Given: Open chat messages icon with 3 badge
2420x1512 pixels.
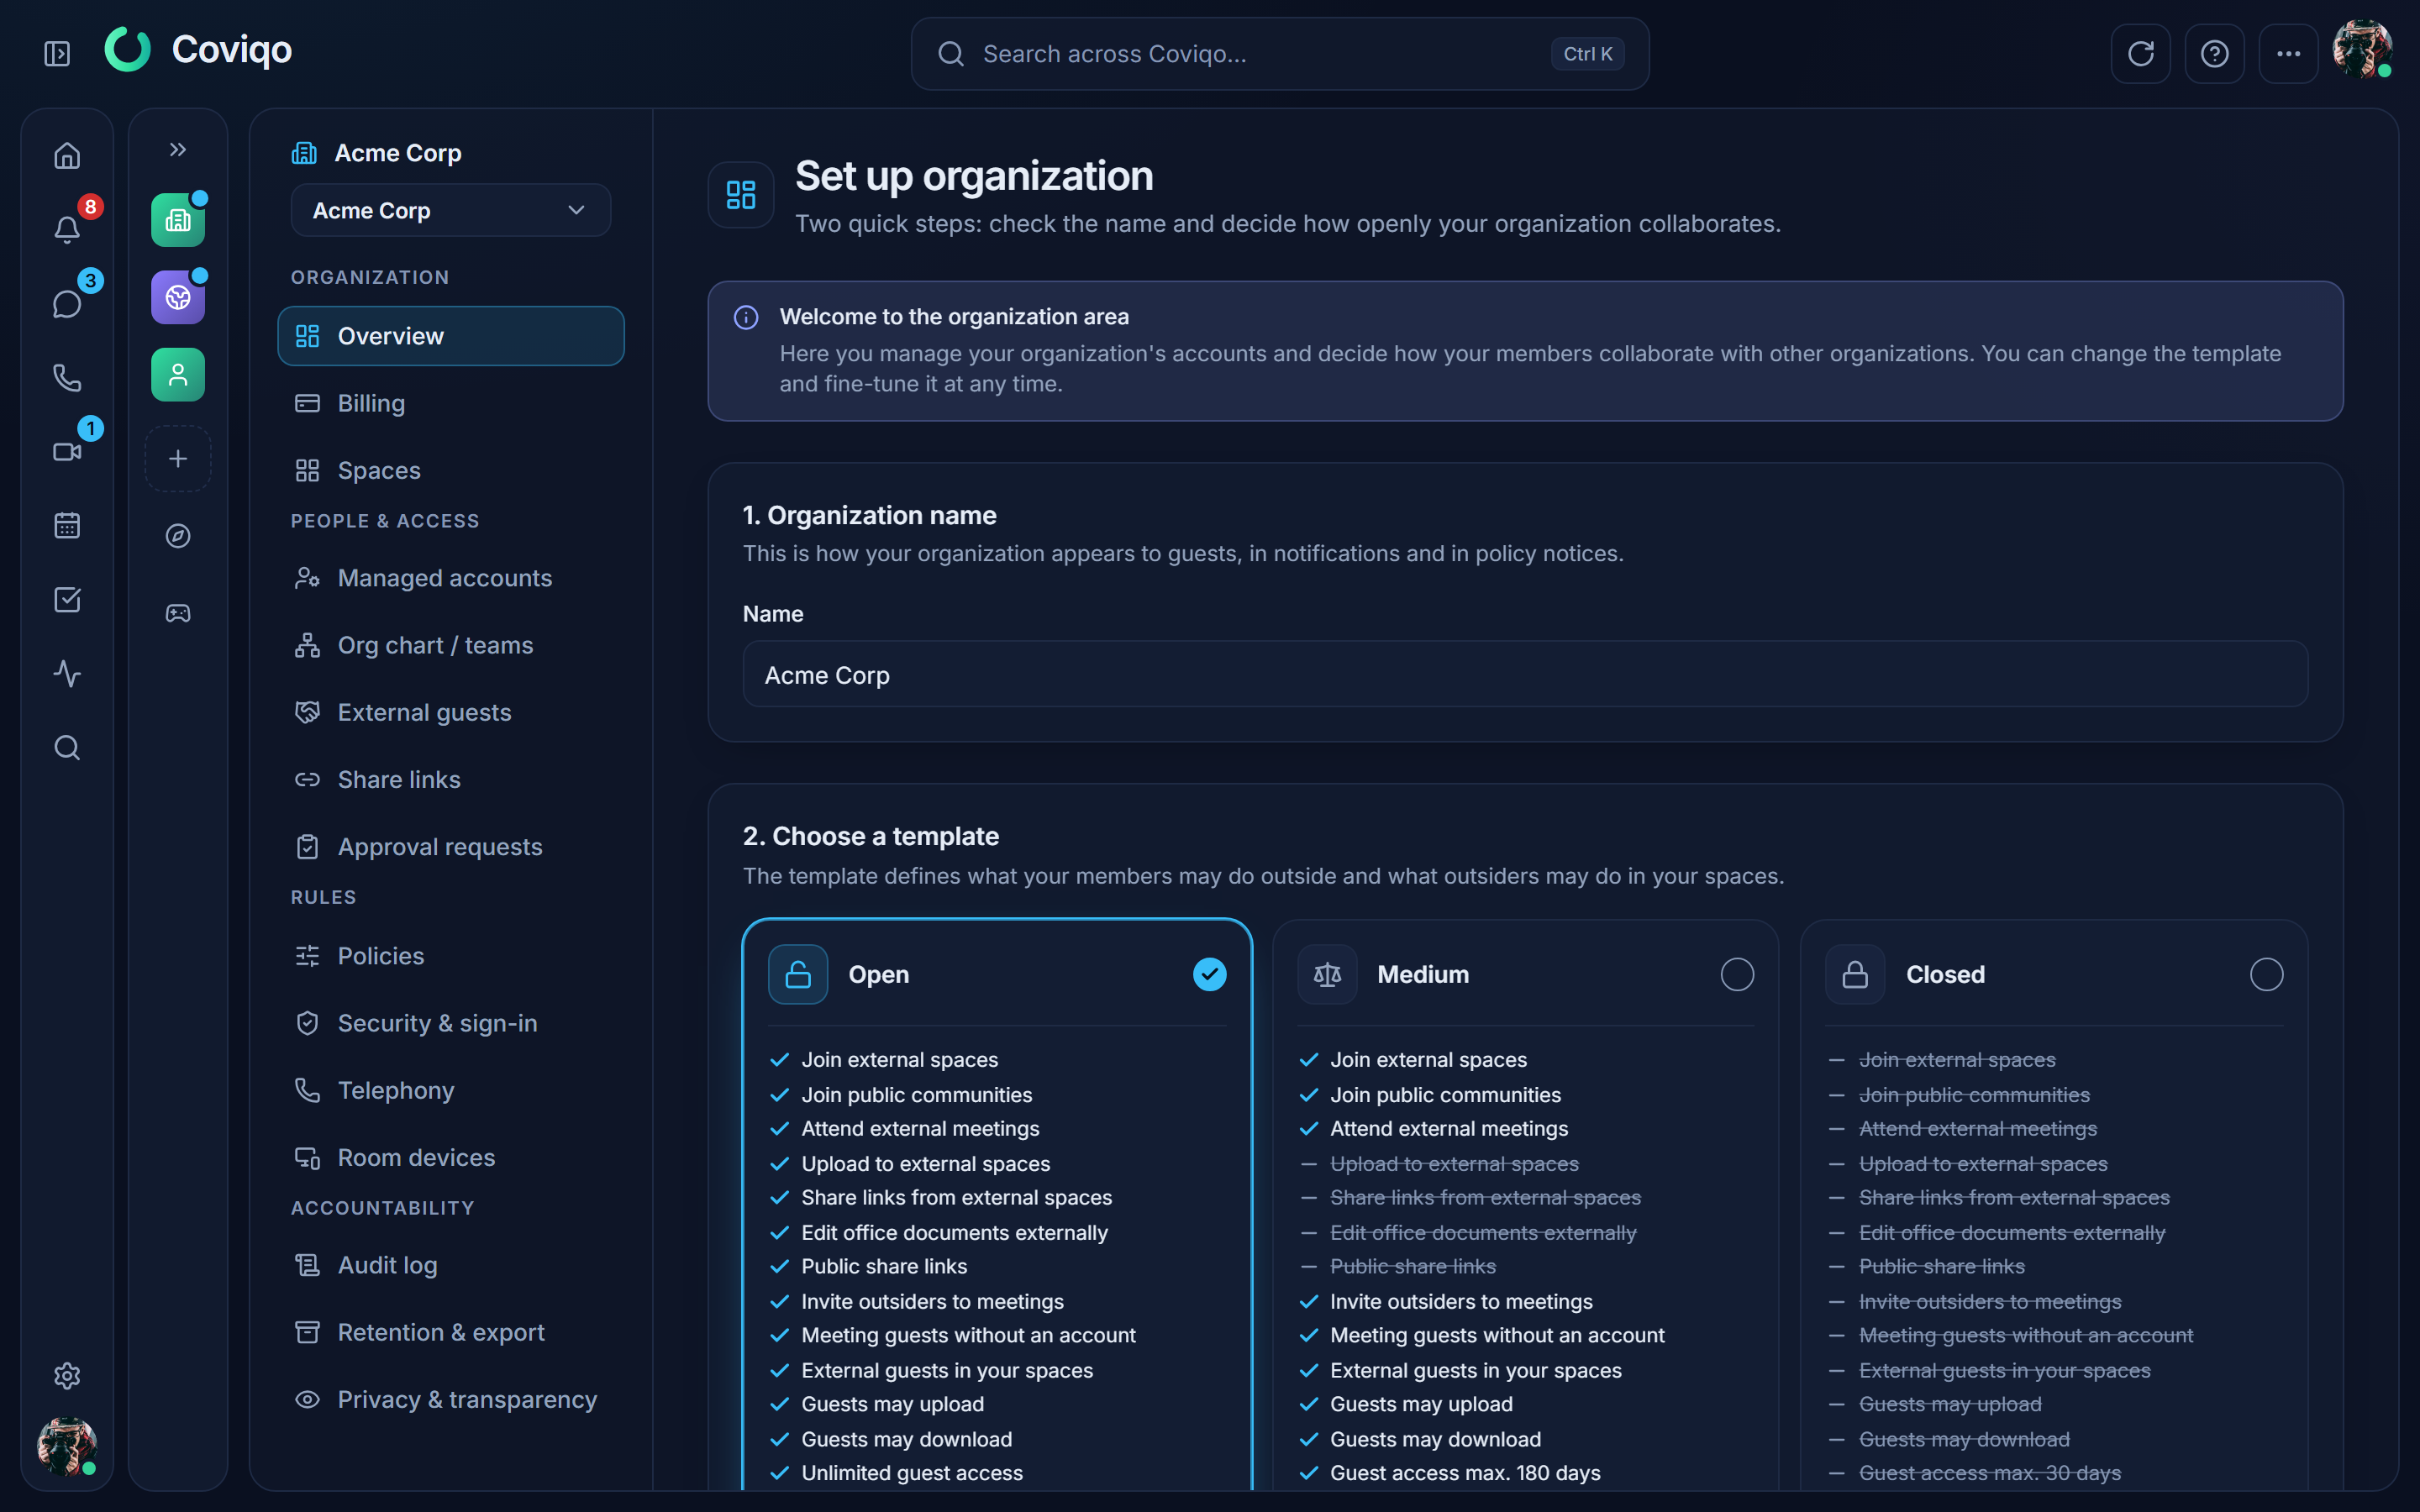Looking at the screenshot, I should click(x=67, y=304).
